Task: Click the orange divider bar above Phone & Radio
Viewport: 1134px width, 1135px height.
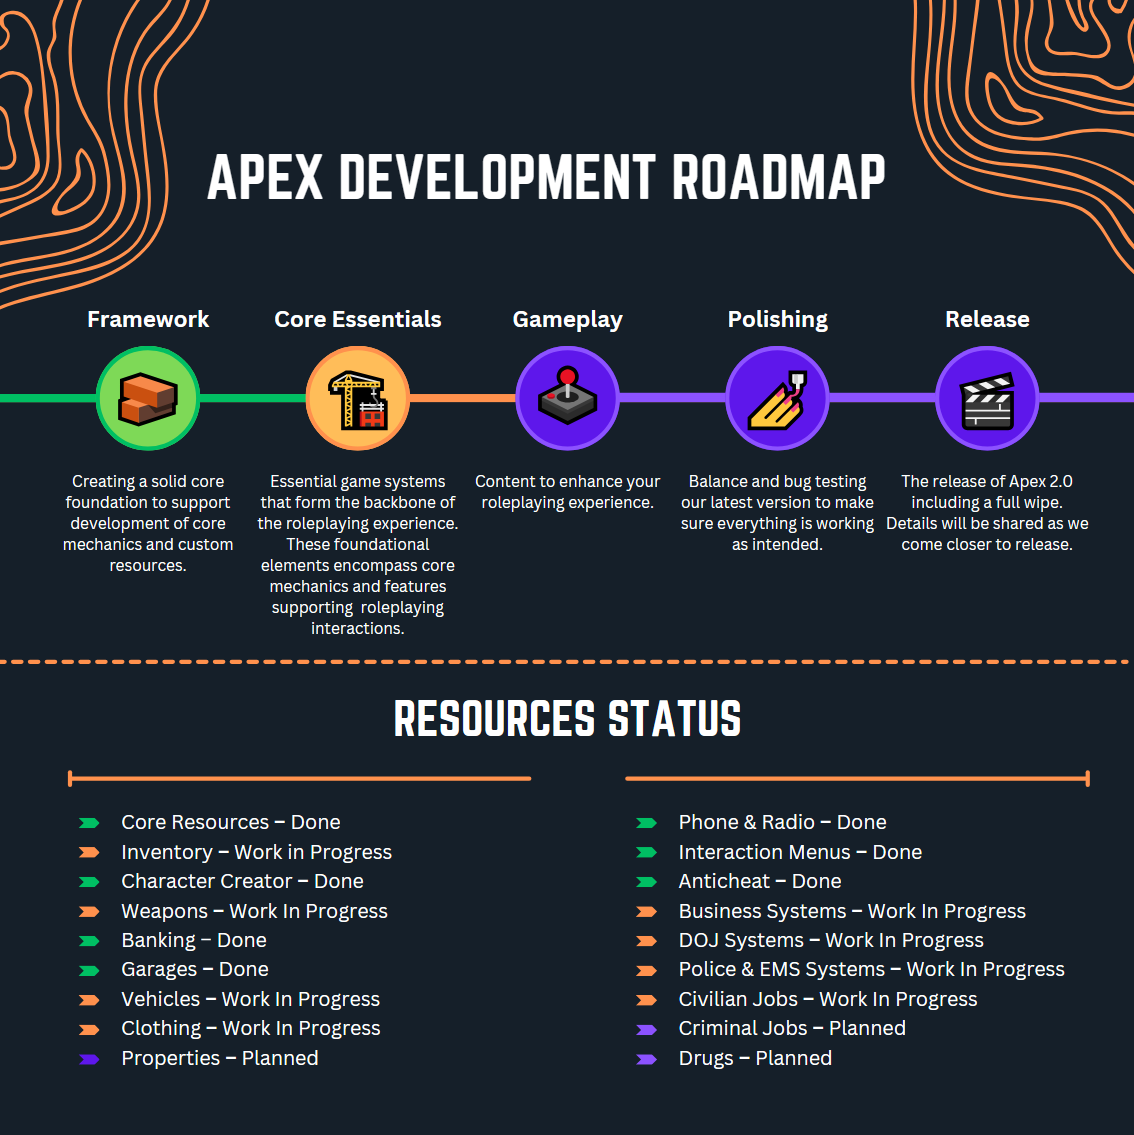Action: coord(856,776)
